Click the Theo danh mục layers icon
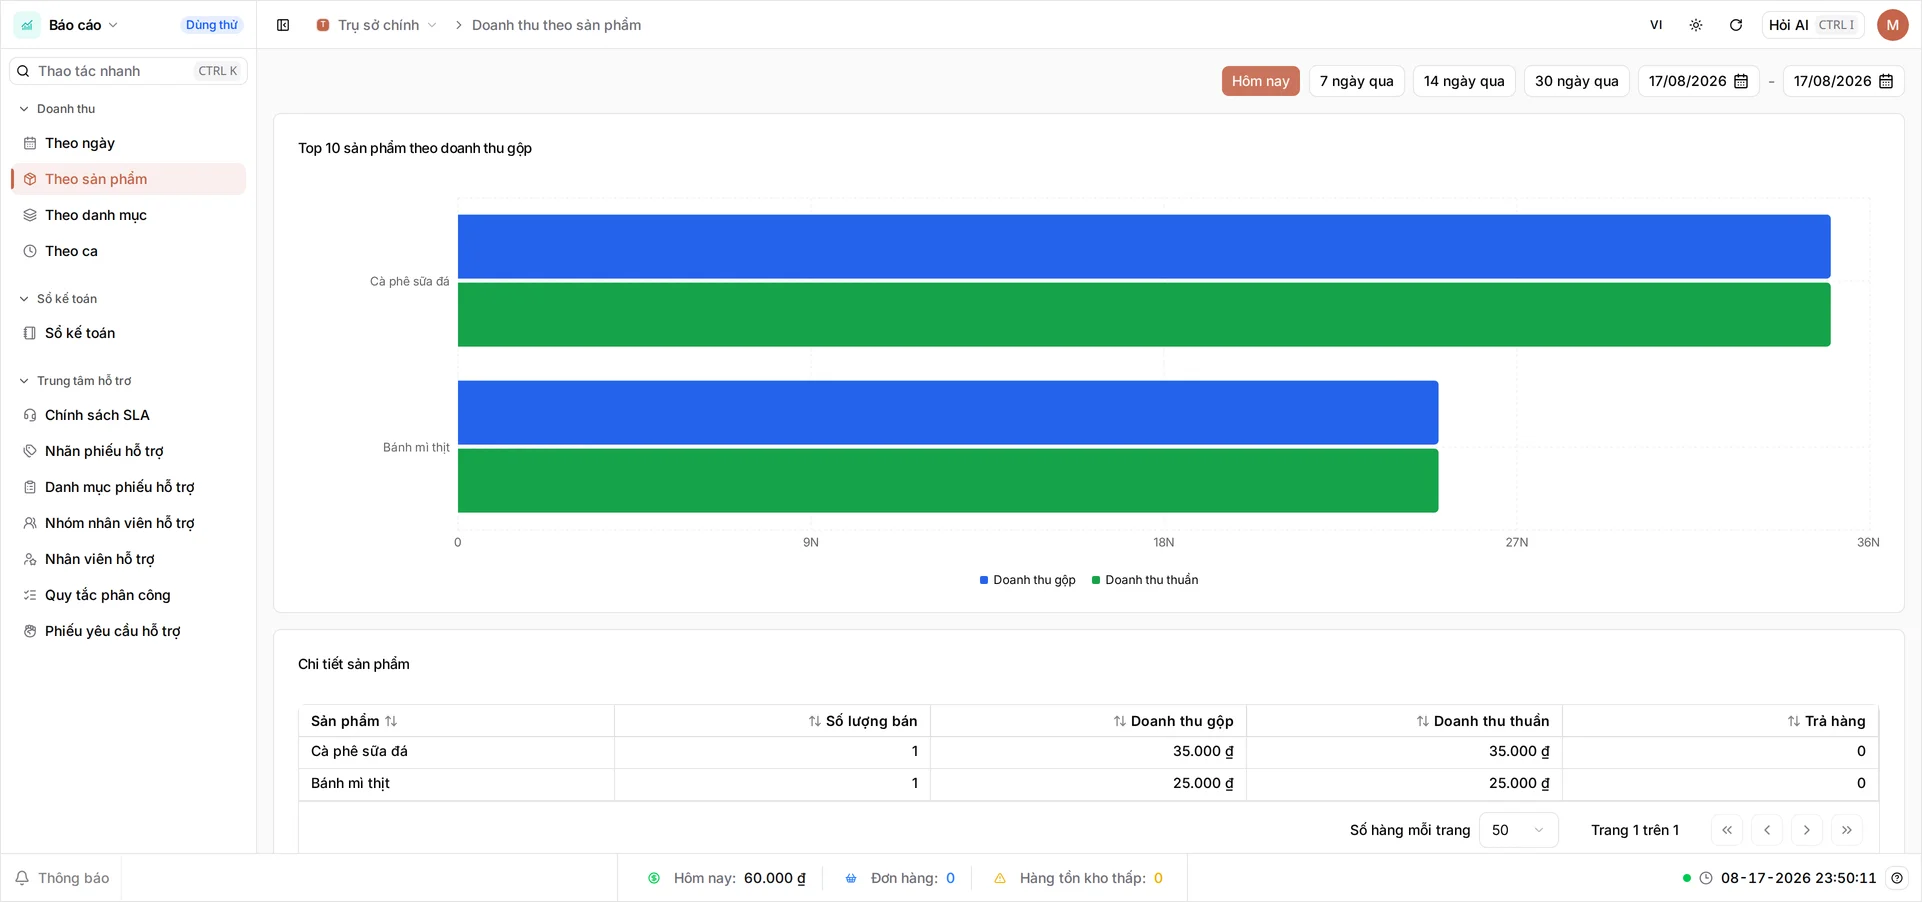Viewport: 1922px width, 902px height. coord(30,215)
